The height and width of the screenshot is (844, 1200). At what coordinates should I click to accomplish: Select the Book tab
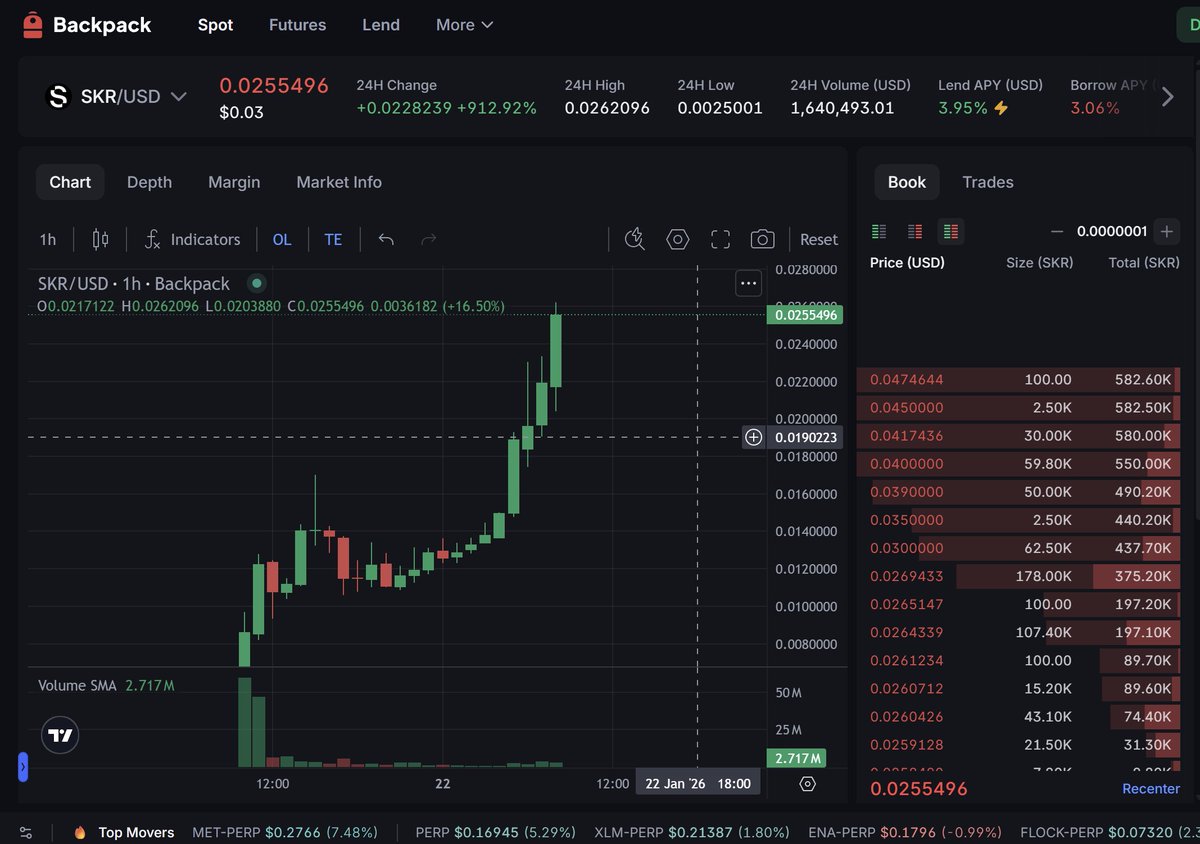(907, 182)
